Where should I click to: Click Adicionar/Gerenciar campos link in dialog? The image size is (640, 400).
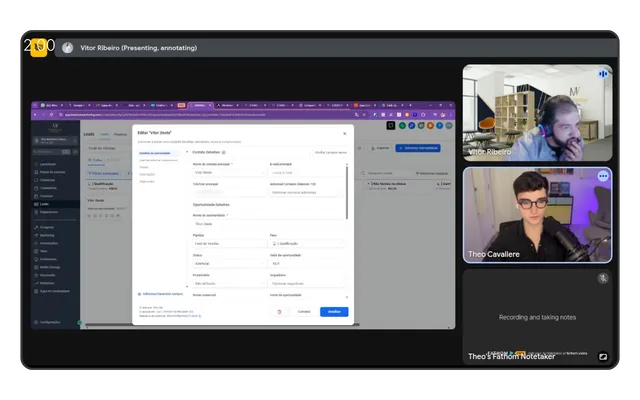[x=160, y=294]
